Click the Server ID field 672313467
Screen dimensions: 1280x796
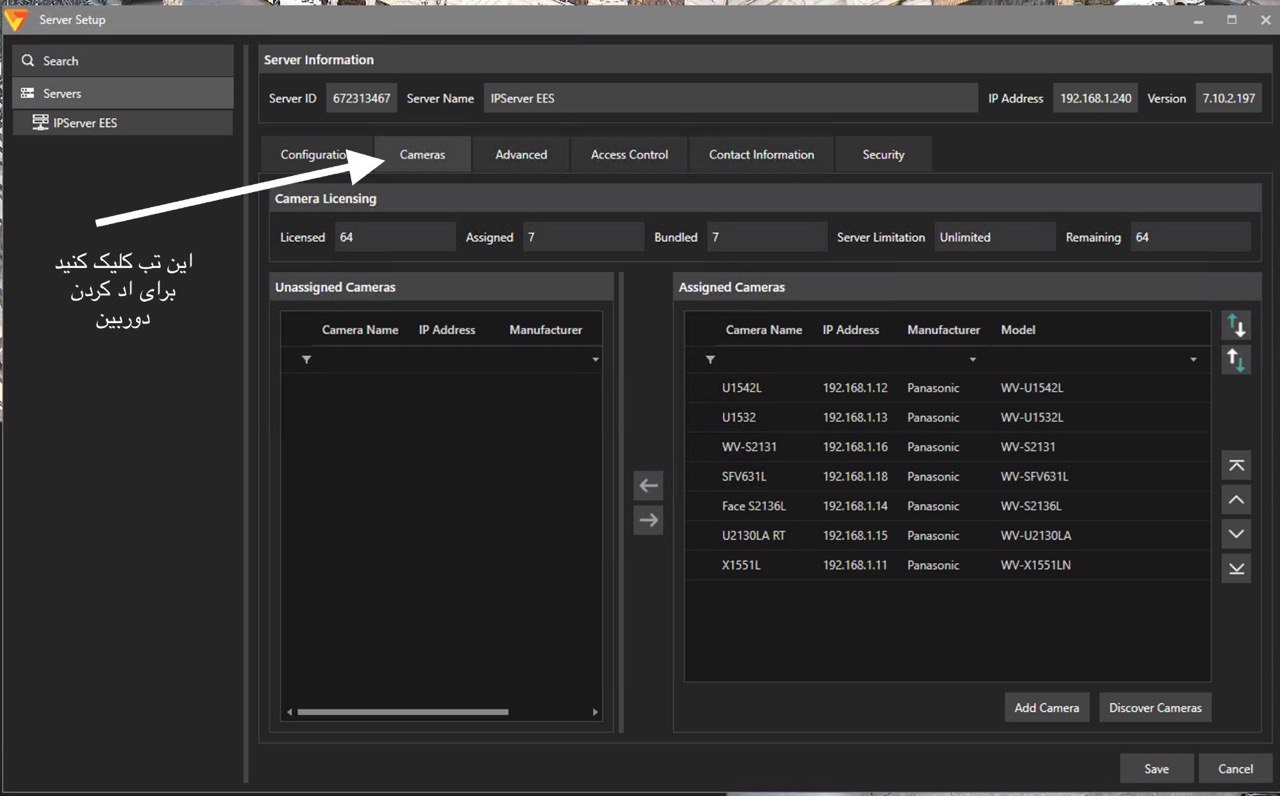[361, 98]
